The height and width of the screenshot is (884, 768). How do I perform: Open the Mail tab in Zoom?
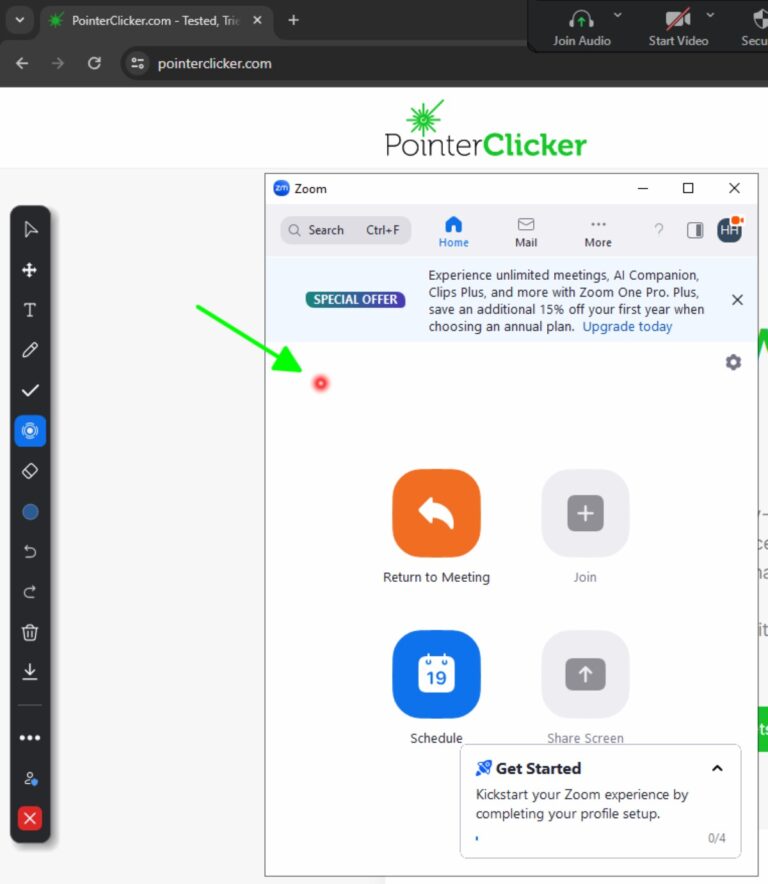pyautogui.click(x=526, y=232)
